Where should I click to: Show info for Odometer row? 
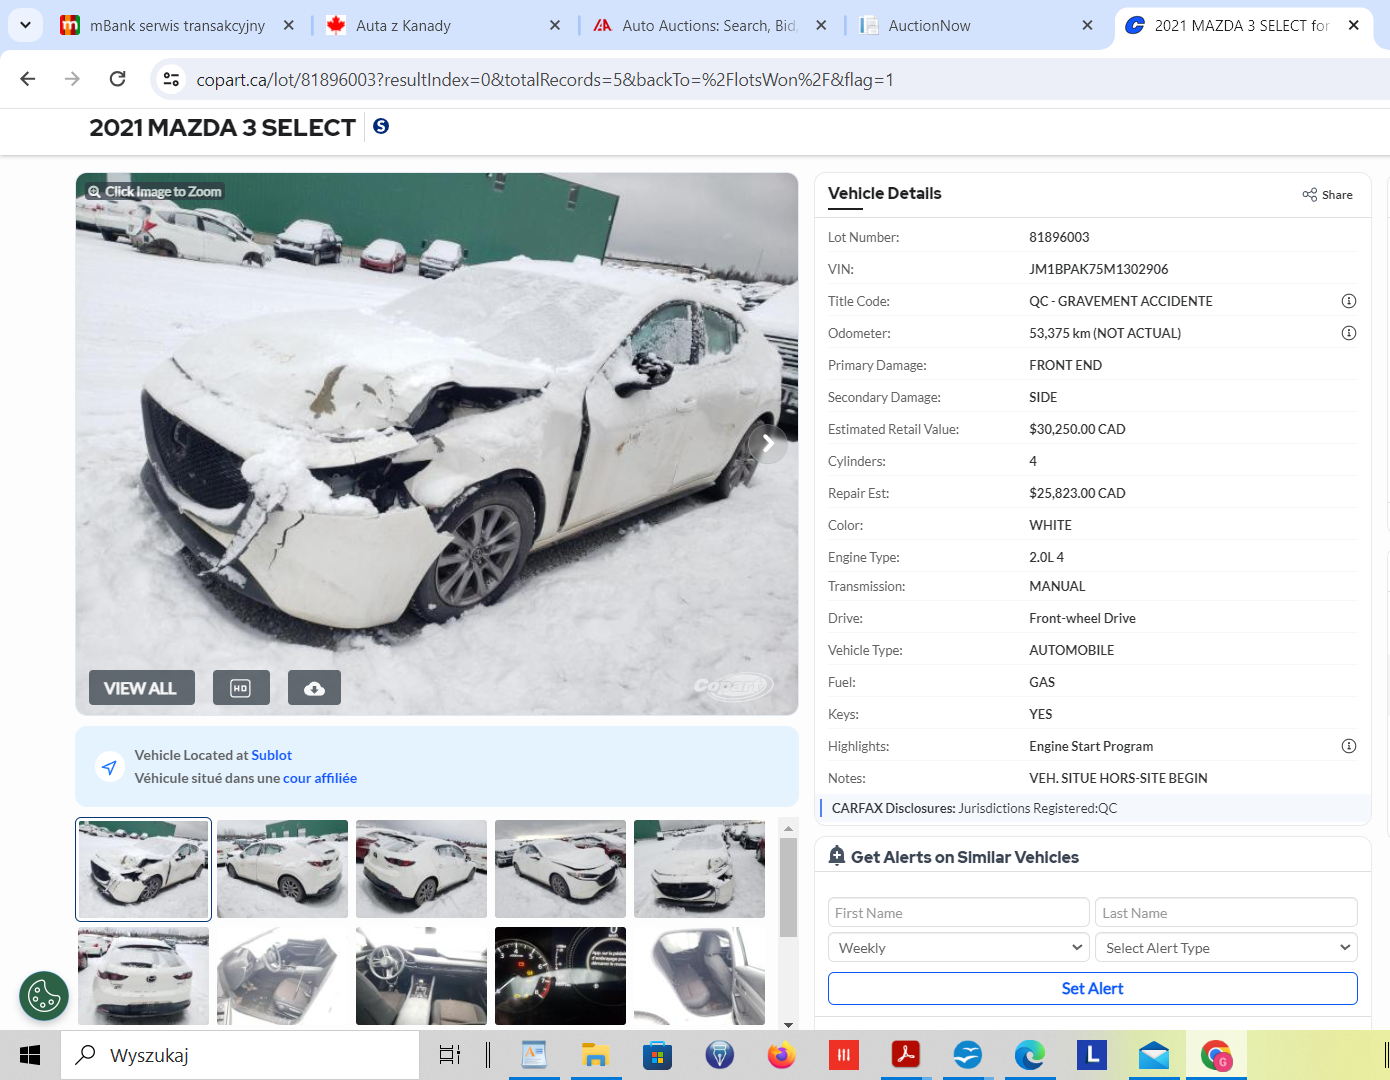[x=1348, y=333]
